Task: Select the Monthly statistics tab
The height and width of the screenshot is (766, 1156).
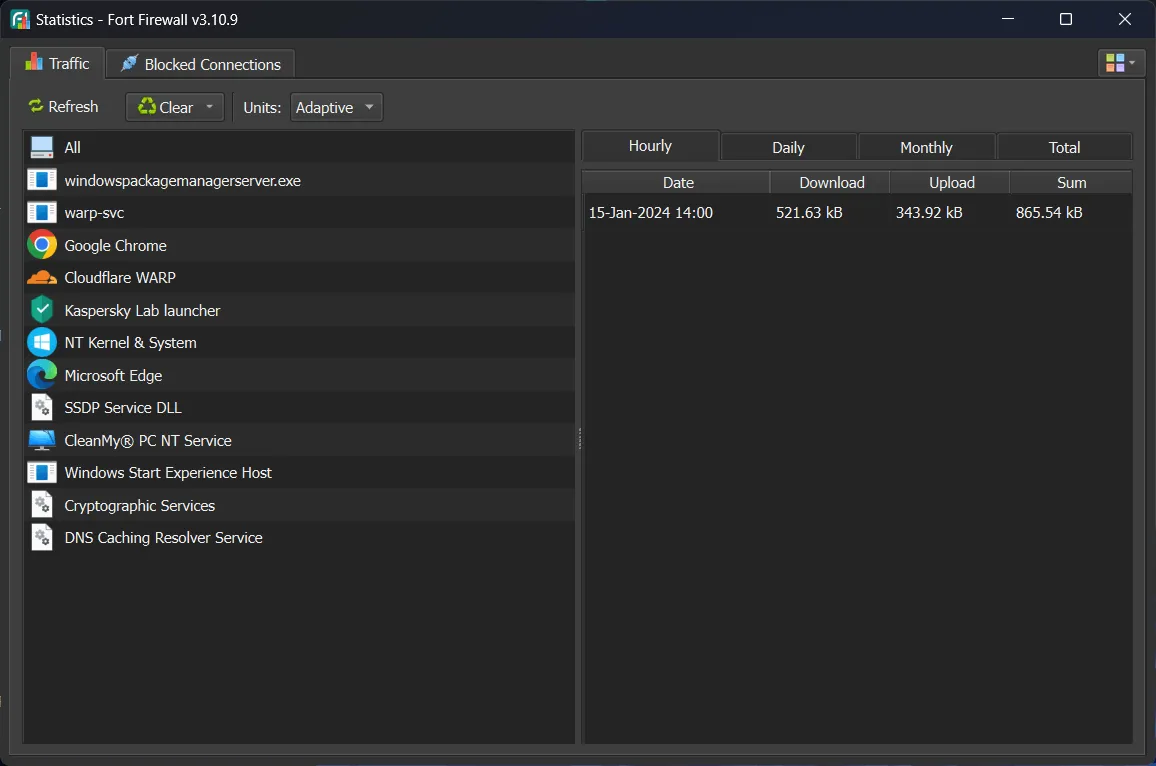Action: (x=926, y=147)
